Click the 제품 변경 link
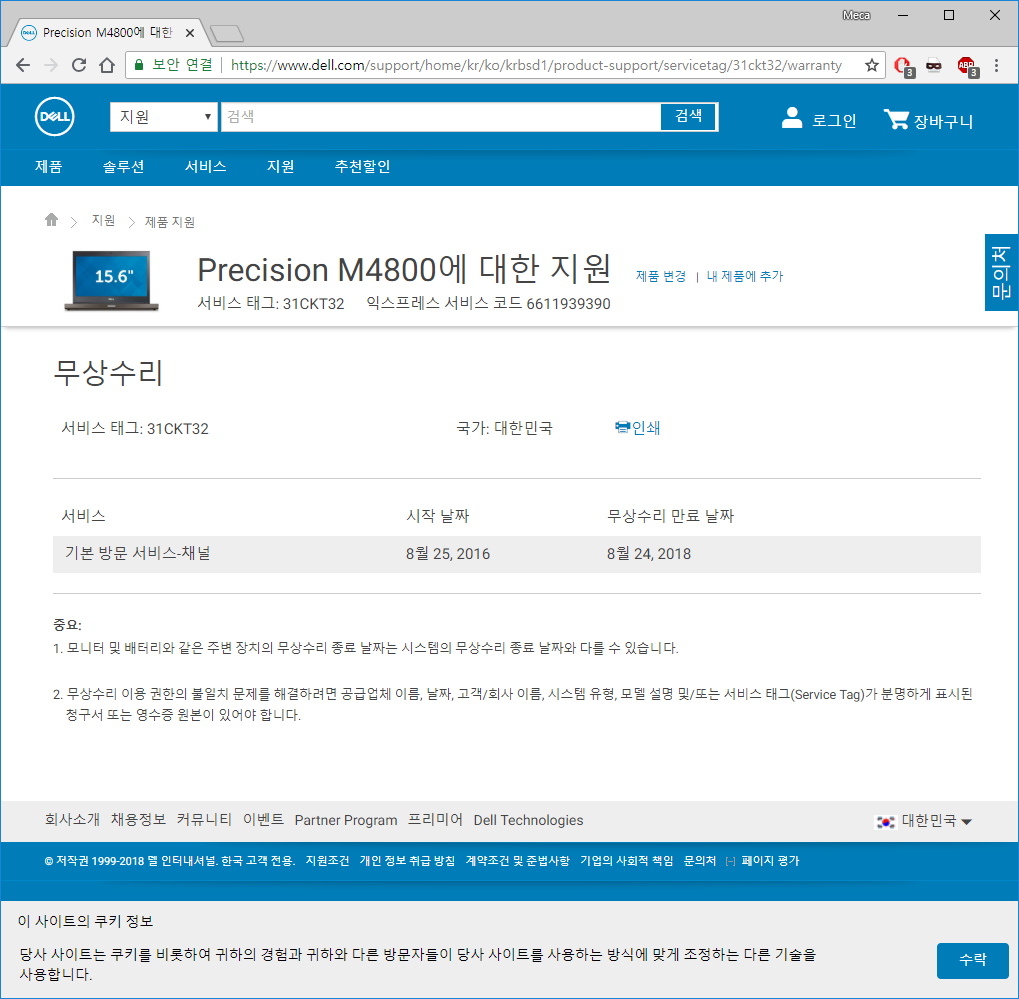Image resolution: width=1019 pixels, height=999 pixels. pyautogui.click(x=660, y=276)
